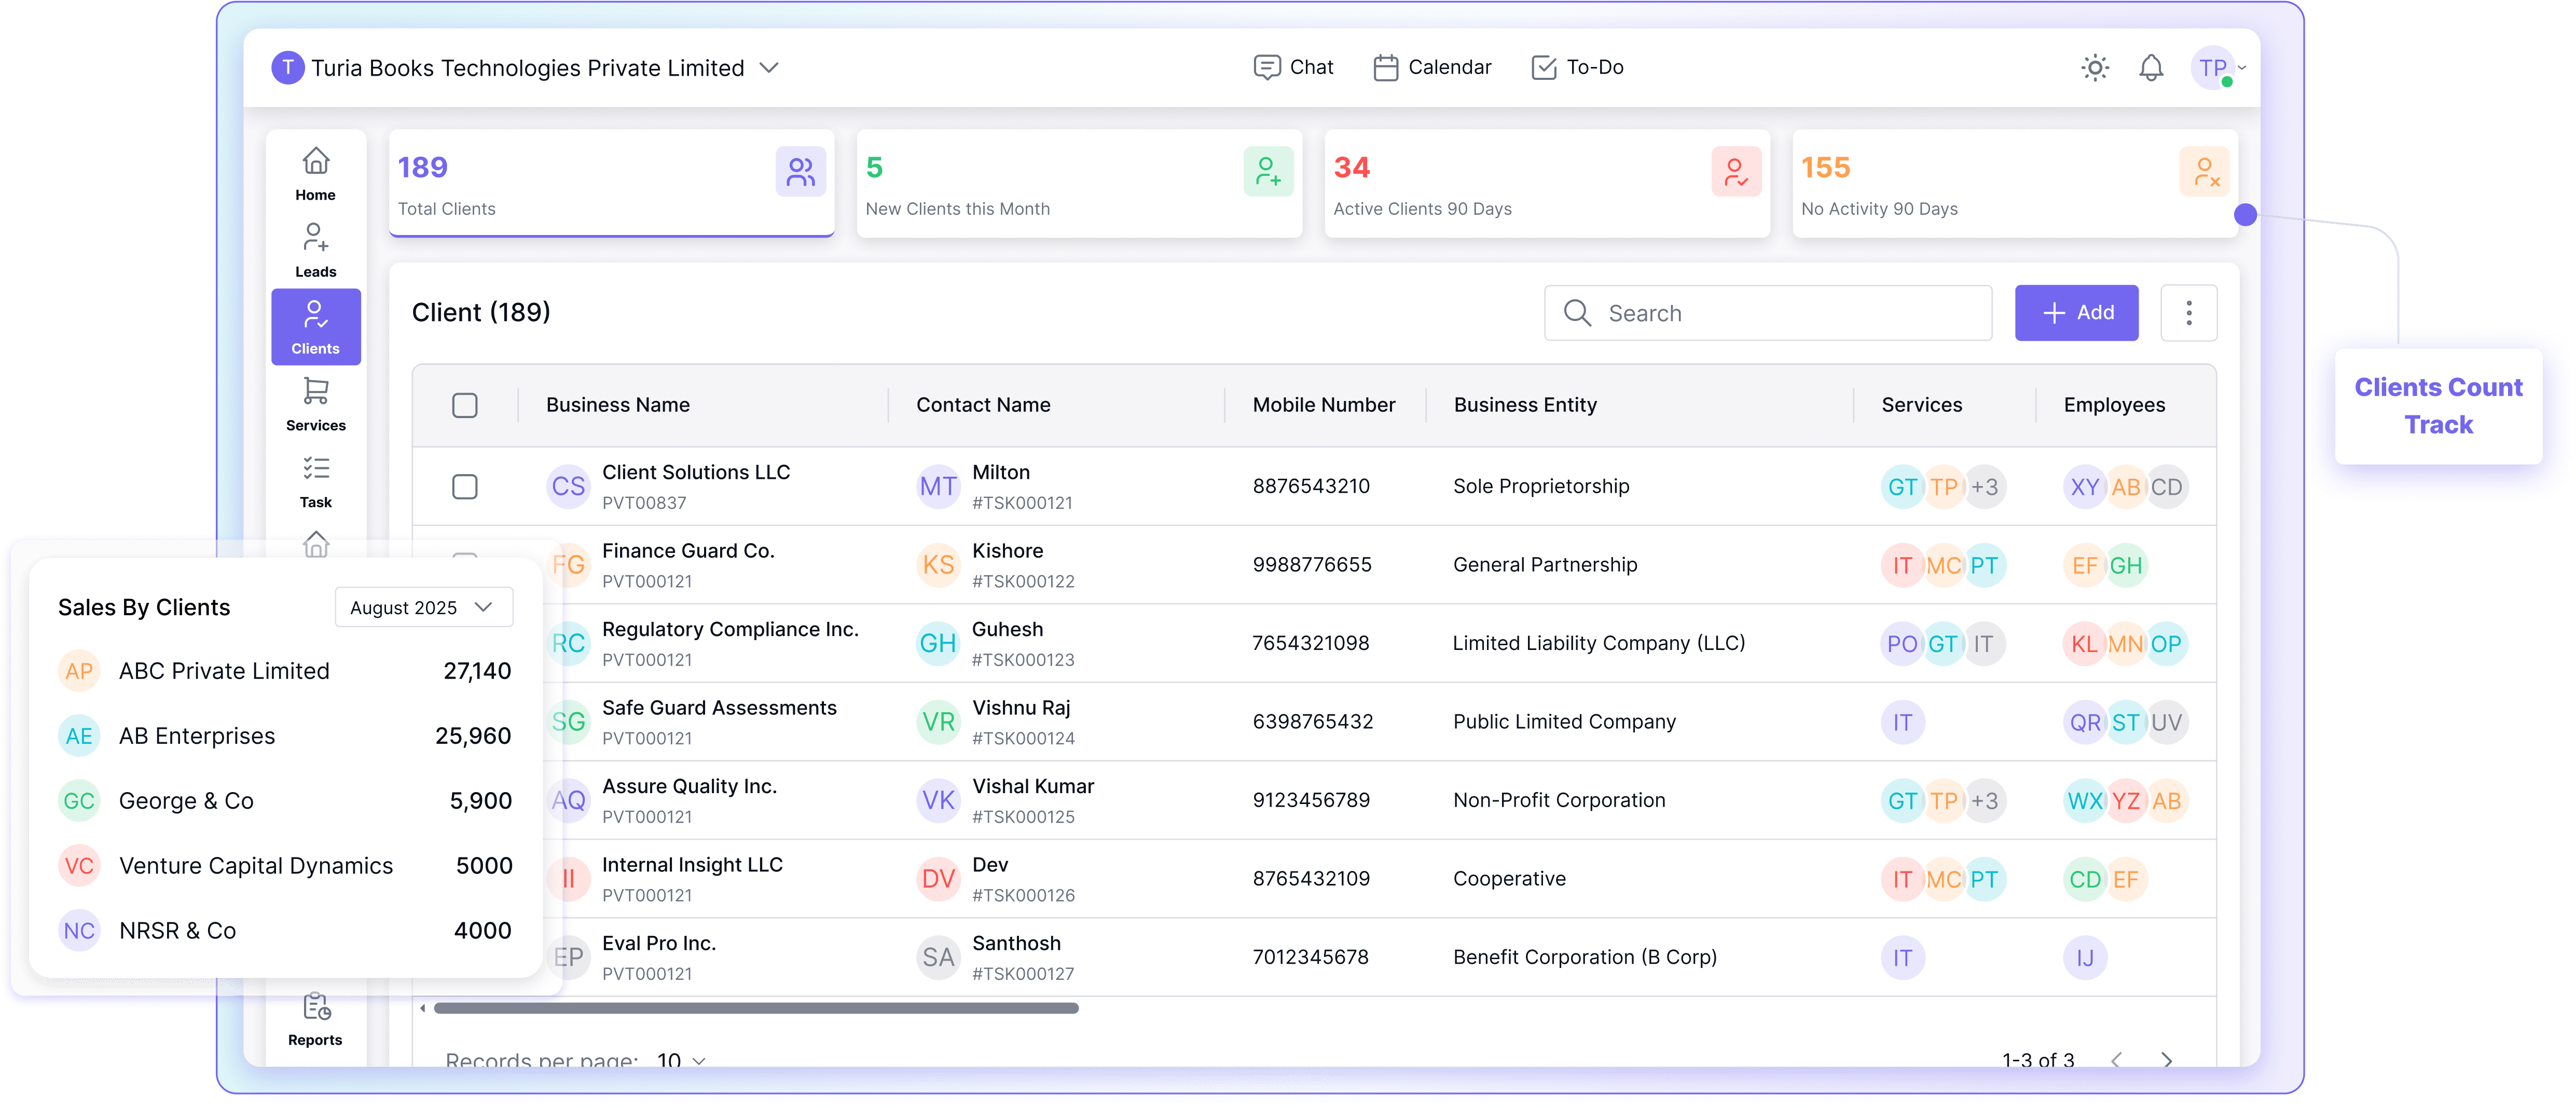Expand +3 services for Client Solutions LLC
The image size is (2576, 1108).
[1984, 487]
